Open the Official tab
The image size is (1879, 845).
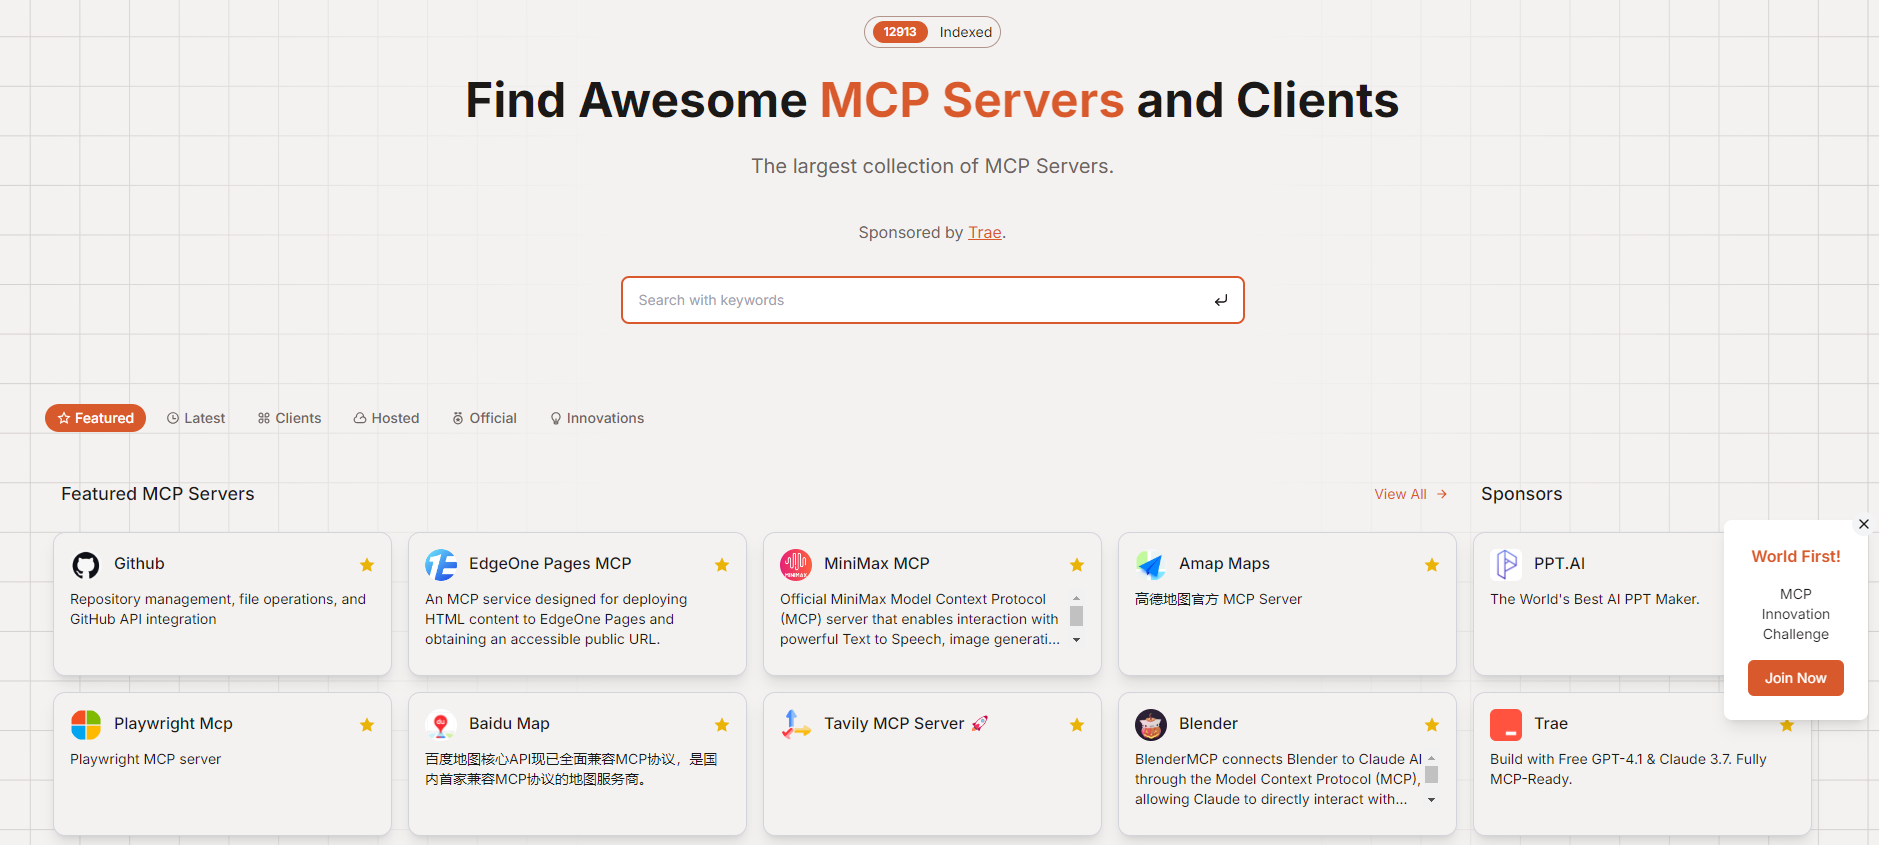(x=484, y=418)
